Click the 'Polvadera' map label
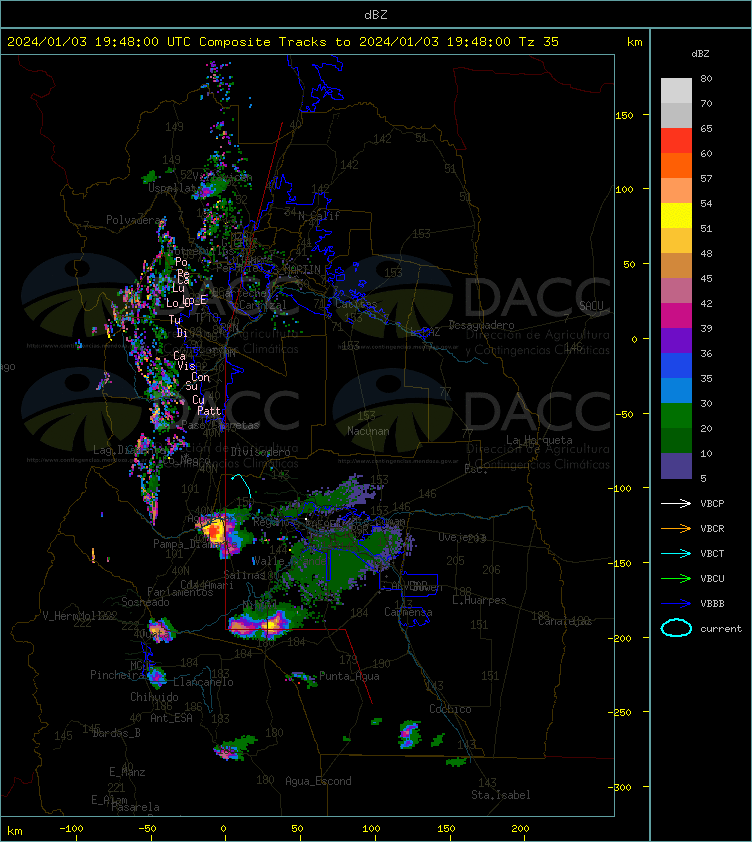 point(133,220)
